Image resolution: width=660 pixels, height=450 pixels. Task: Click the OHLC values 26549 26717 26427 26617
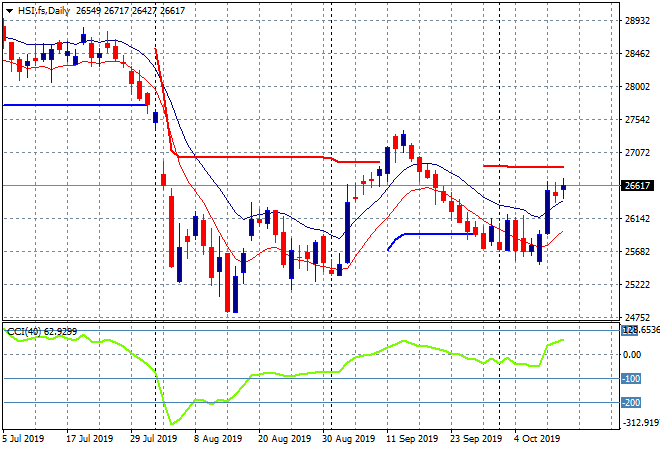click(130, 11)
